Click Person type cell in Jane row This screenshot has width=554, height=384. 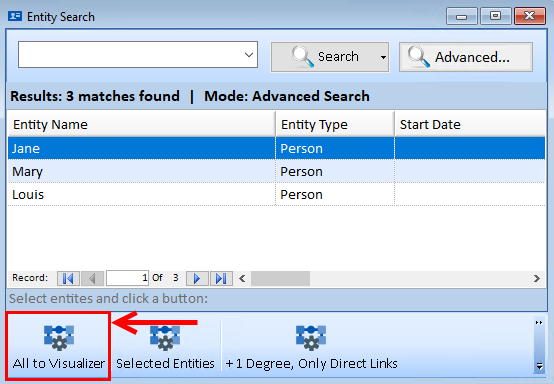point(335,148)
